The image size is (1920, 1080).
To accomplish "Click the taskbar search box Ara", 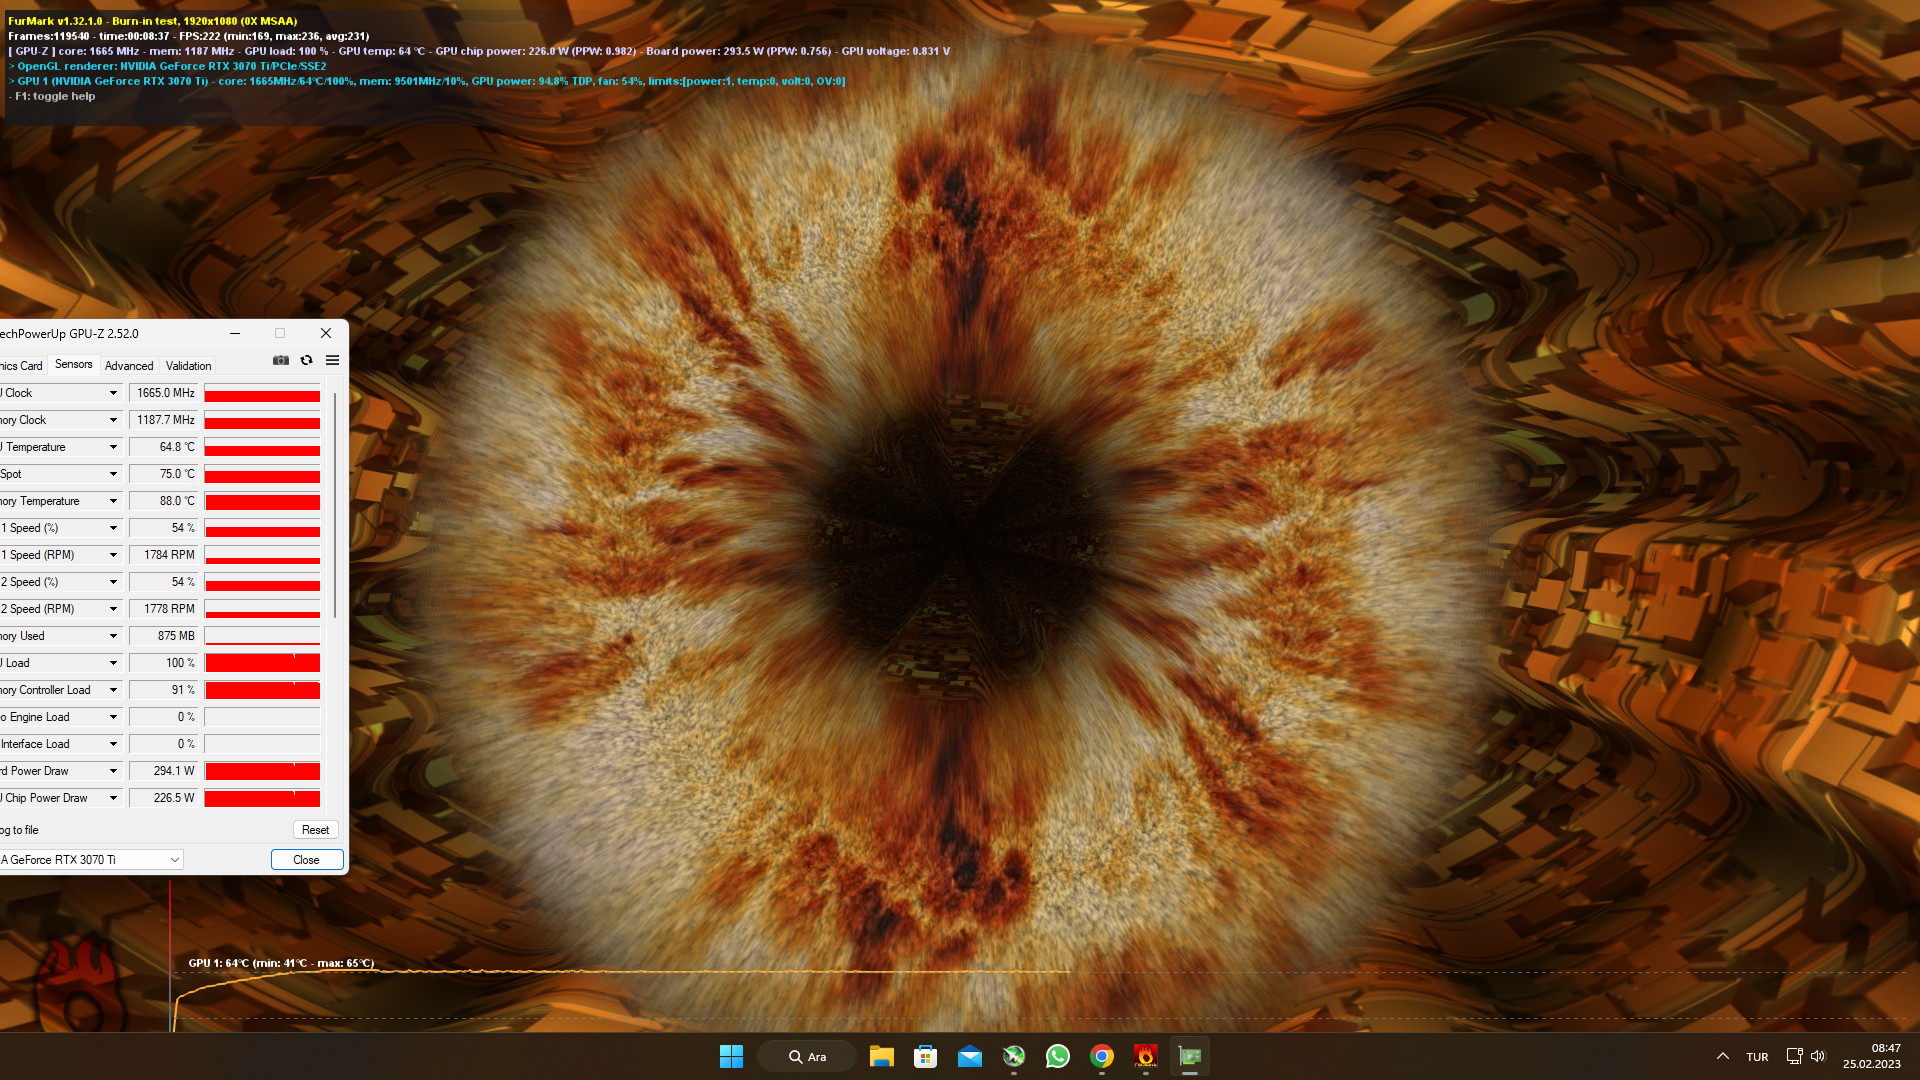I will (807, 1056).
